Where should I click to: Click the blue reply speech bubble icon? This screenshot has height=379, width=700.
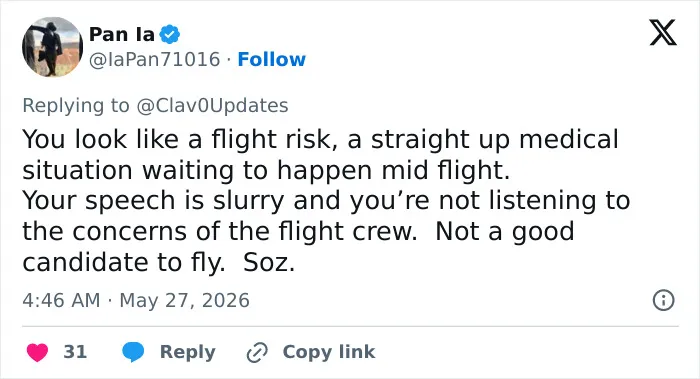click(133, 352)
